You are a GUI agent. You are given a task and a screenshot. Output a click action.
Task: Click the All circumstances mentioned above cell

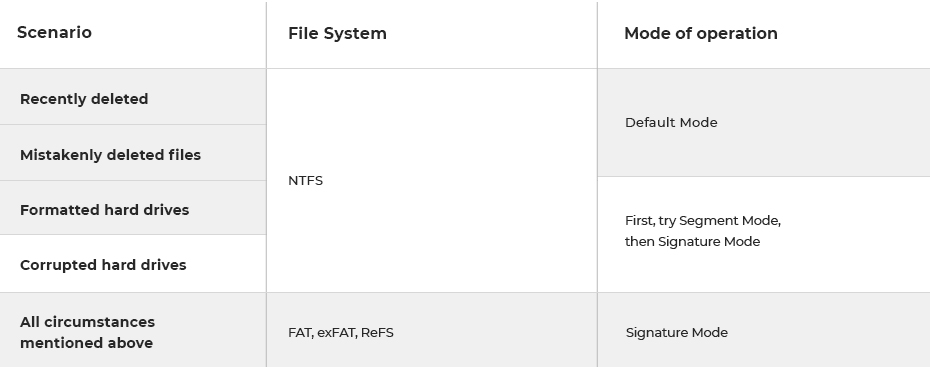pos(133,330)
